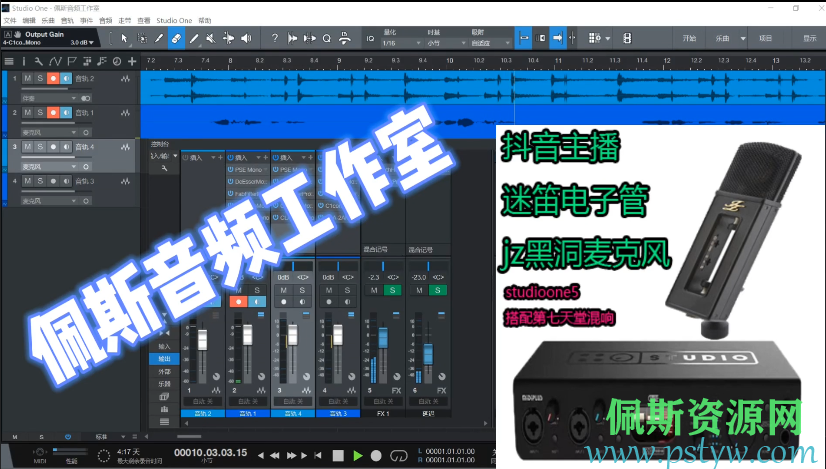The height and width of the screenshot is (469, 826).
Task: Open the 文件 (File) menu
Action: [x=10, y=21]
